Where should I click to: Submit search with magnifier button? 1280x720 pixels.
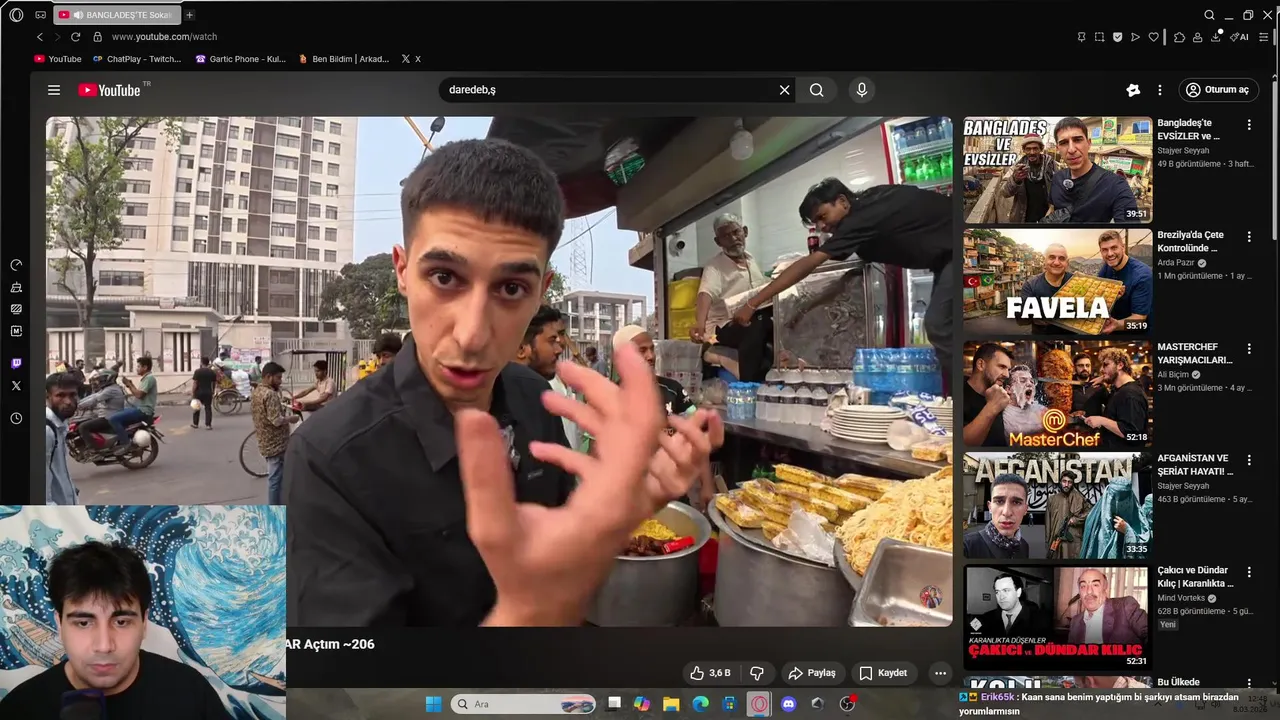pyautogui.click(x=817, y=90)
